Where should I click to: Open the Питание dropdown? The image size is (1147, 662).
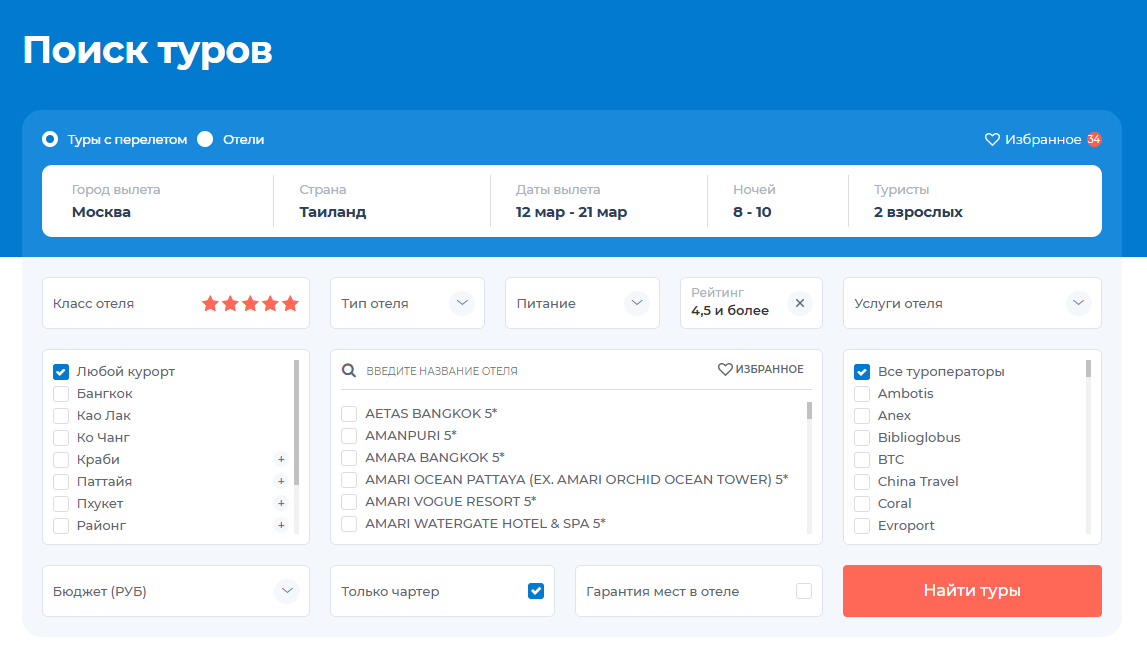pos(637,302)
